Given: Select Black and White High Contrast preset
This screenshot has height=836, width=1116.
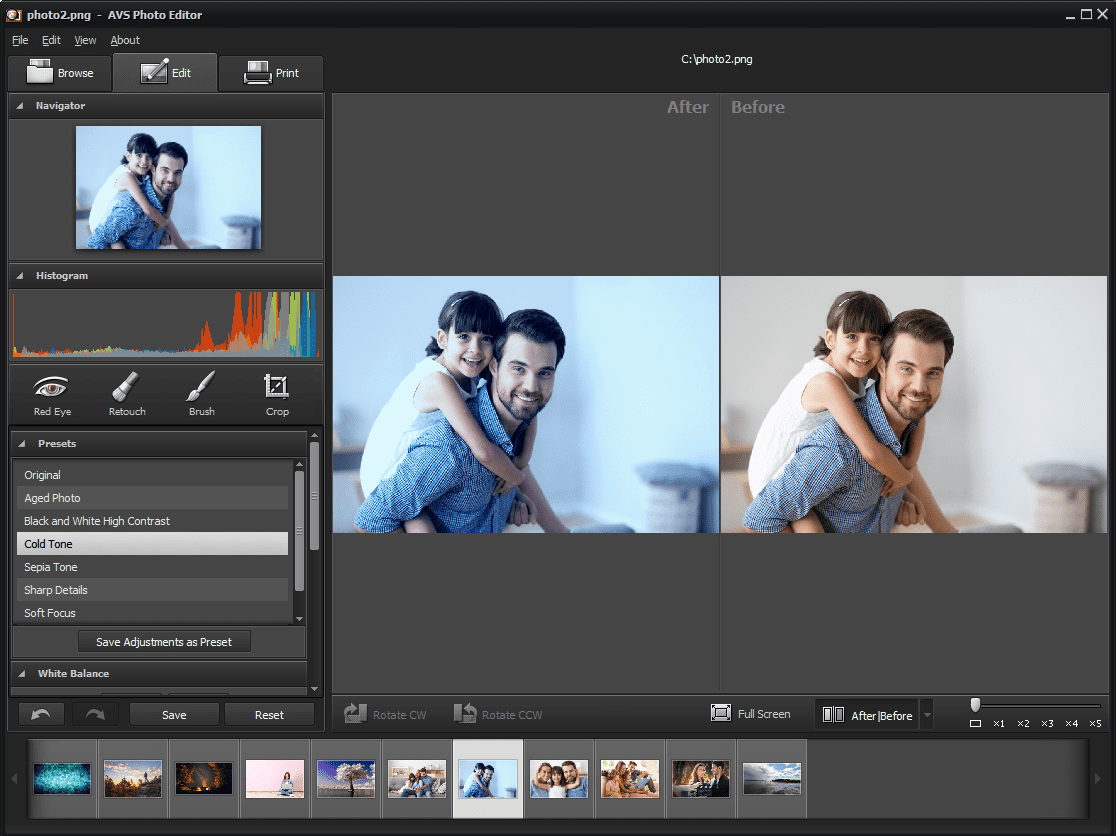Looking at the screenshot, I should pyautogui.click(x=152, y=521).
